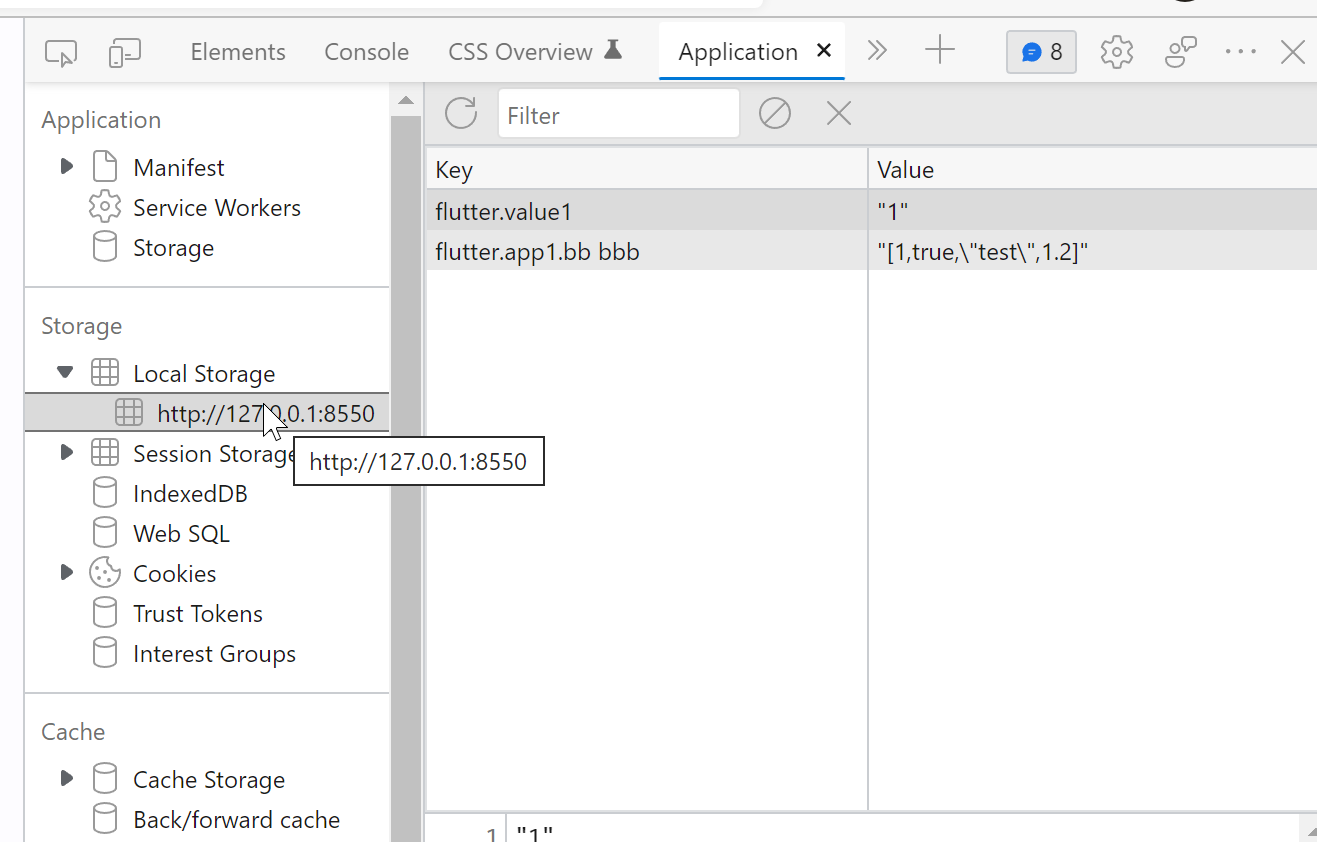Open the issues counter showing 8

(1041, 51)
